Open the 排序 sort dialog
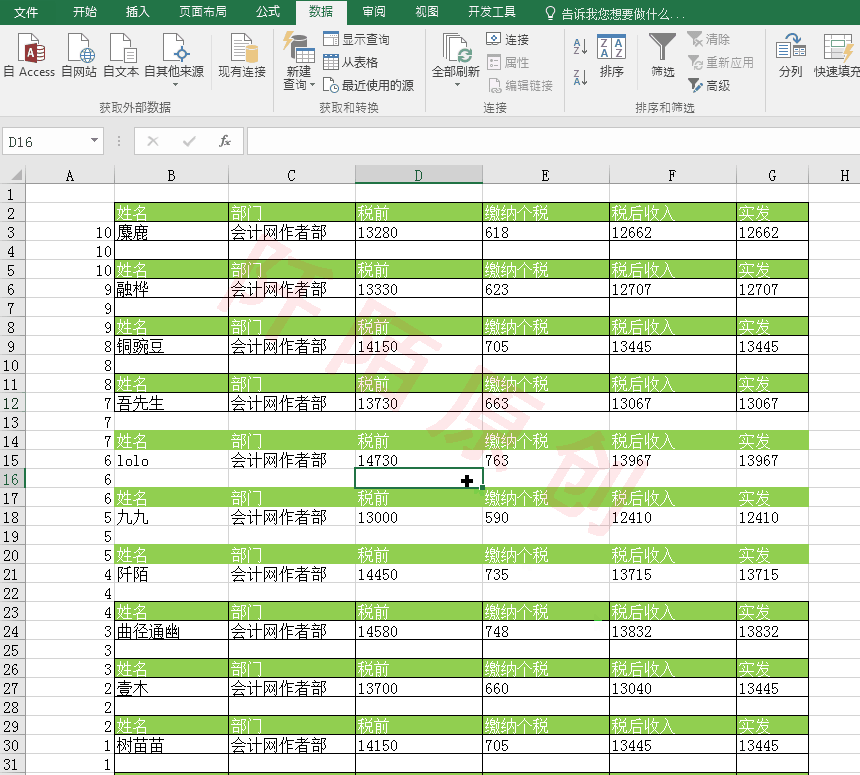 [612, 55]
